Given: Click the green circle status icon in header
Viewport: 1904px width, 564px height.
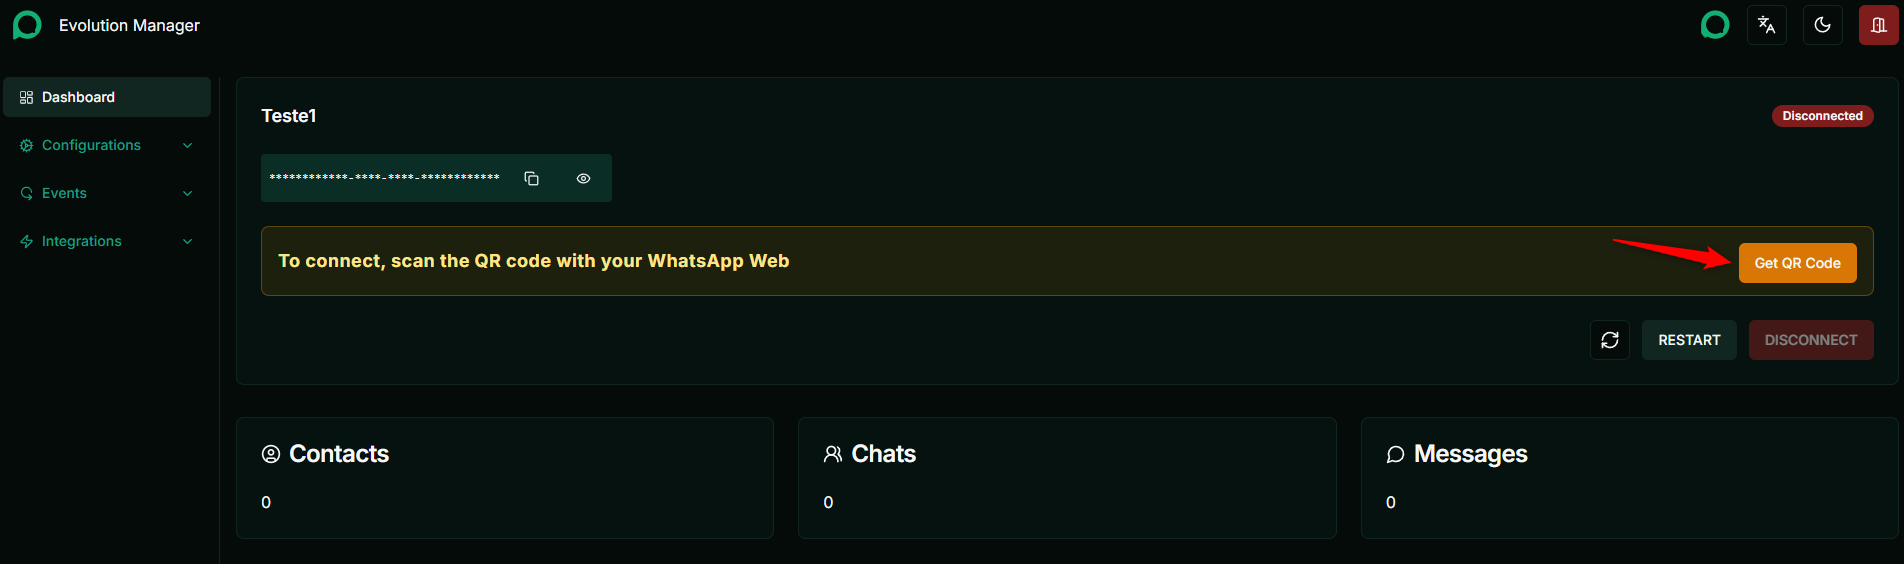Looking at the screenshot, I should [1714, 25].
